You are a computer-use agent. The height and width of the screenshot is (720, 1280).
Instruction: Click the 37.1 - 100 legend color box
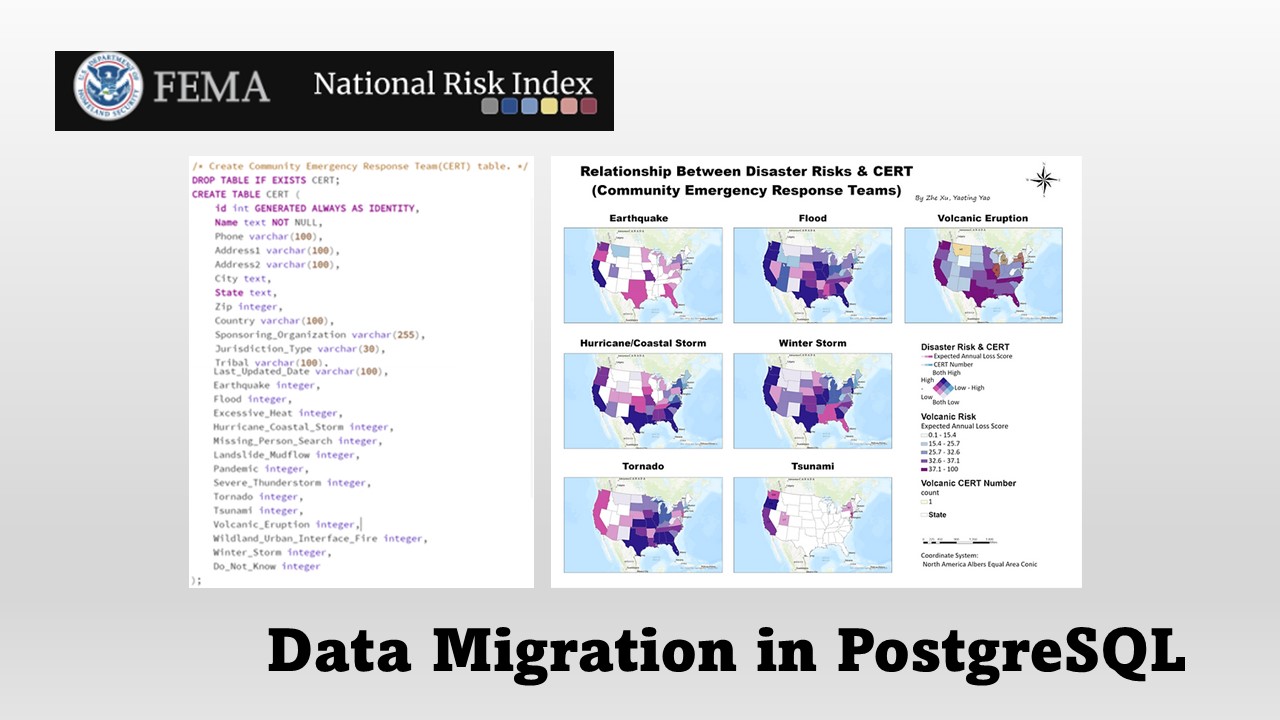[x=924, y=468]
